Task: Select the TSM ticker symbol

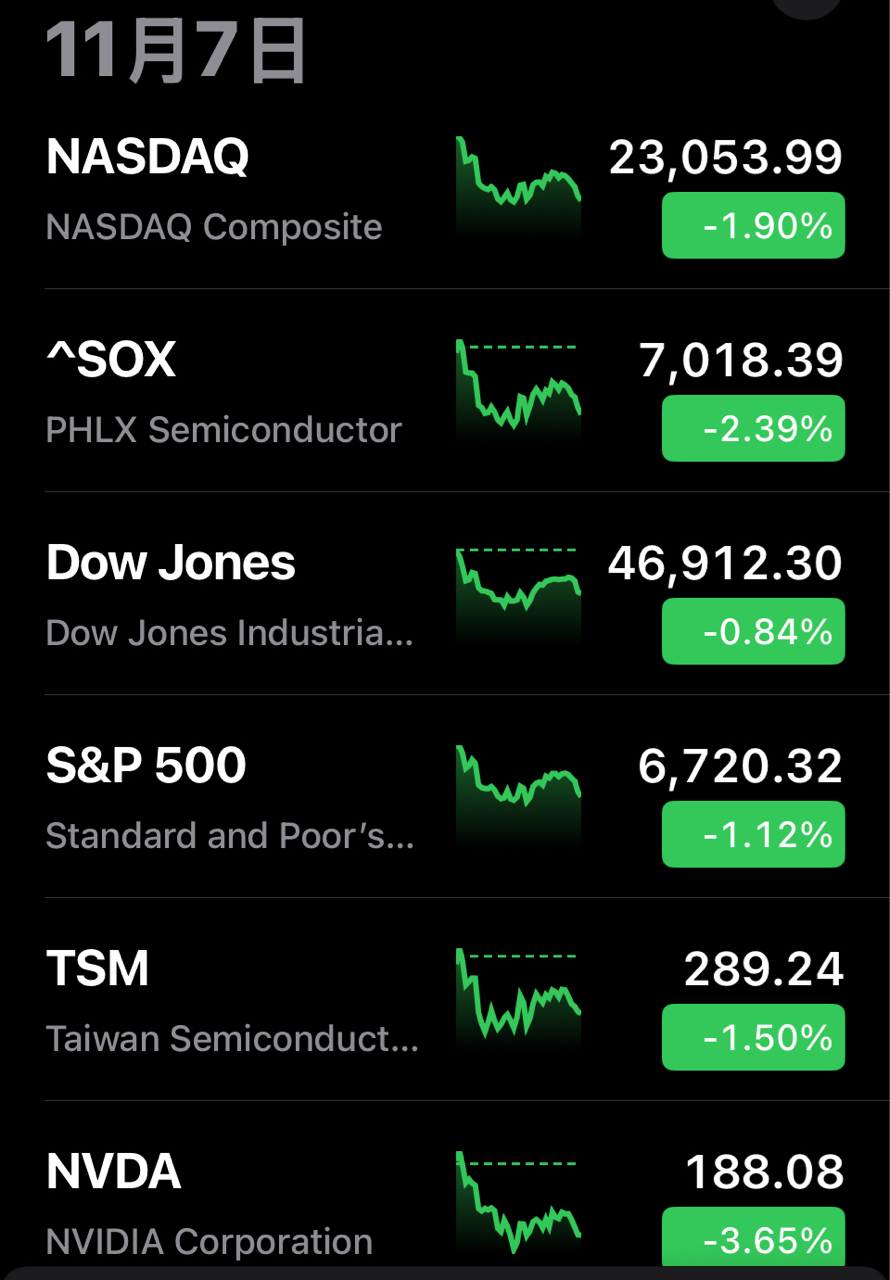Action: (x=98, y=969)
